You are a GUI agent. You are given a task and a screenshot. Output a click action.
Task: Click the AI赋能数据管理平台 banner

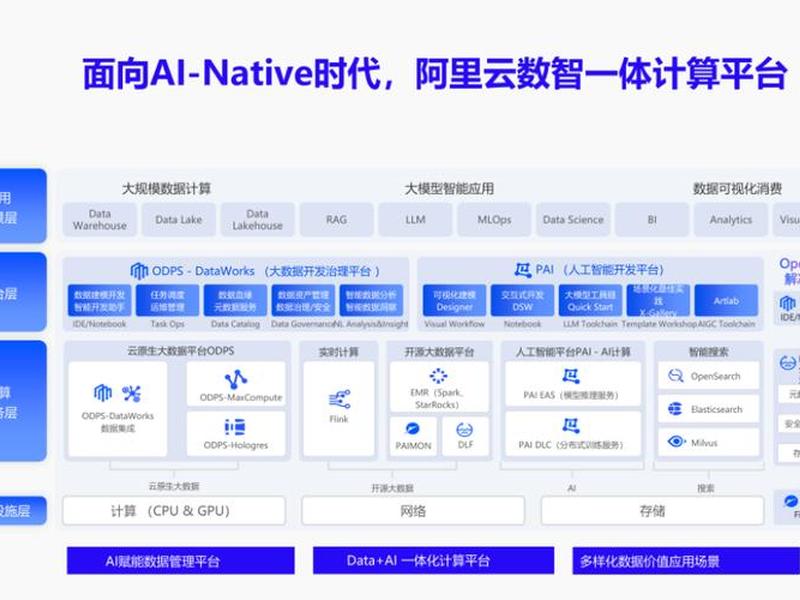(x=181, y=561)
